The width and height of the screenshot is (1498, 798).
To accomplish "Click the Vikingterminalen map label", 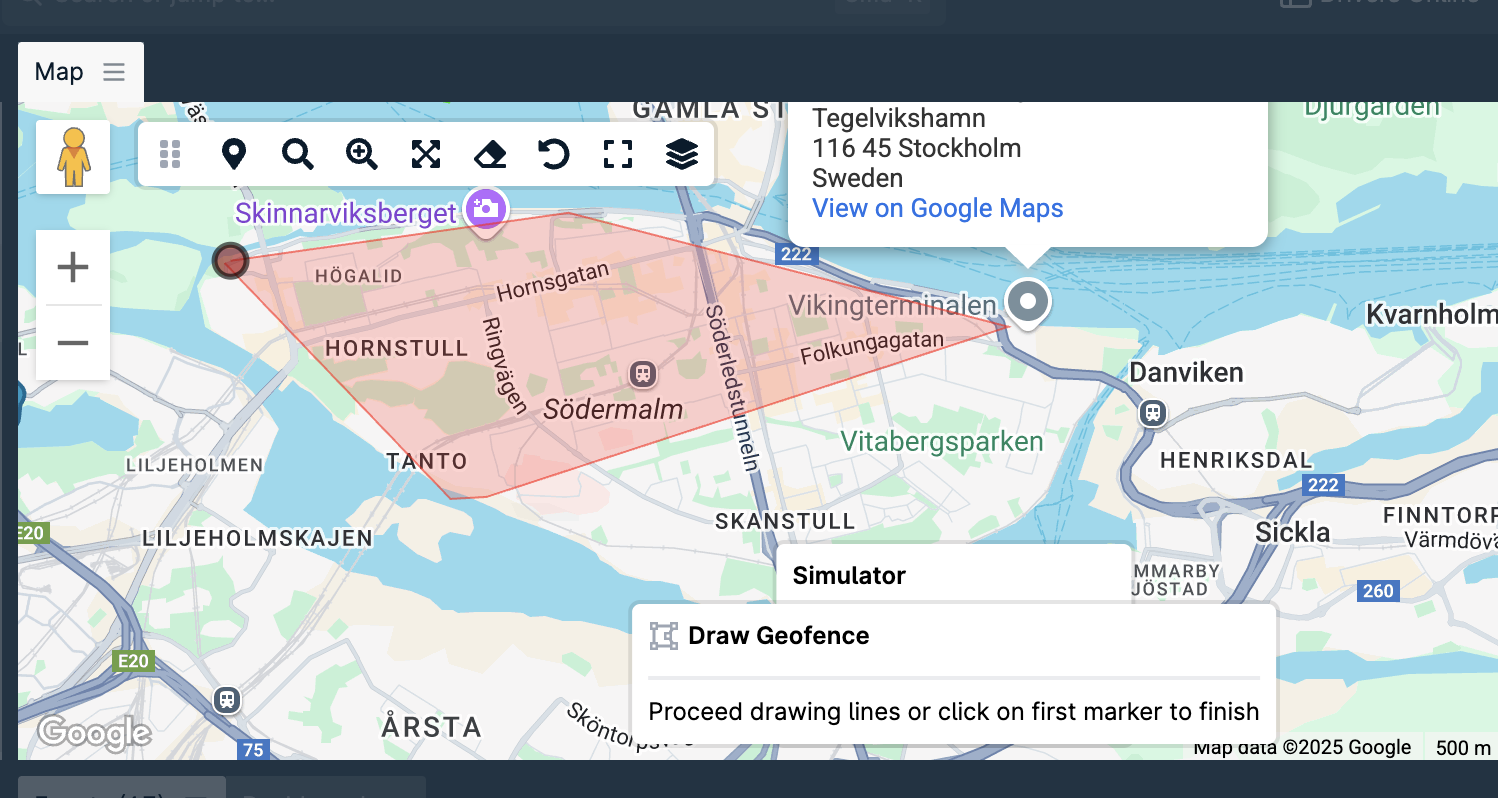I will pos(893,305).
